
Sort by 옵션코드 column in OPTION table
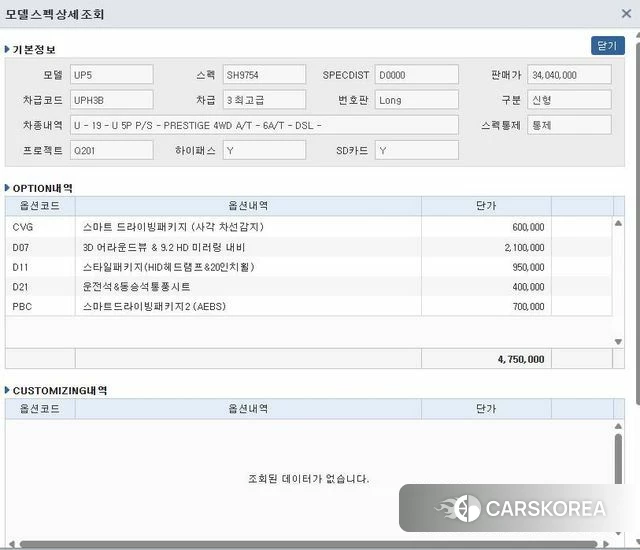[40, 206]
